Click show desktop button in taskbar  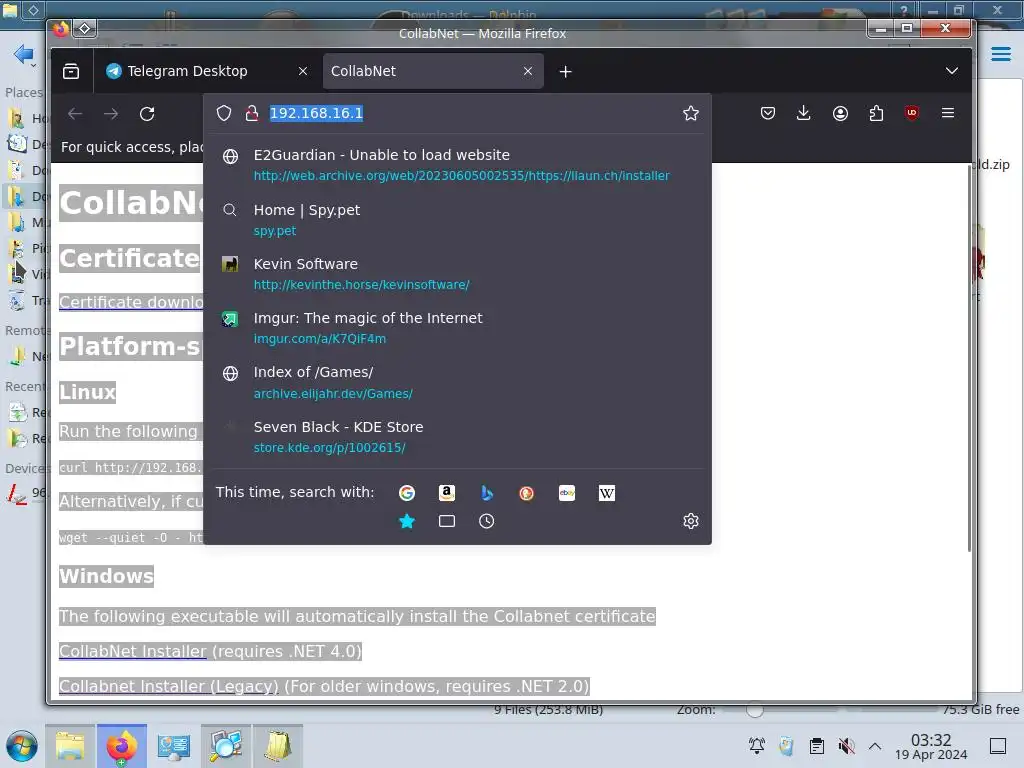tap(998, 746)
